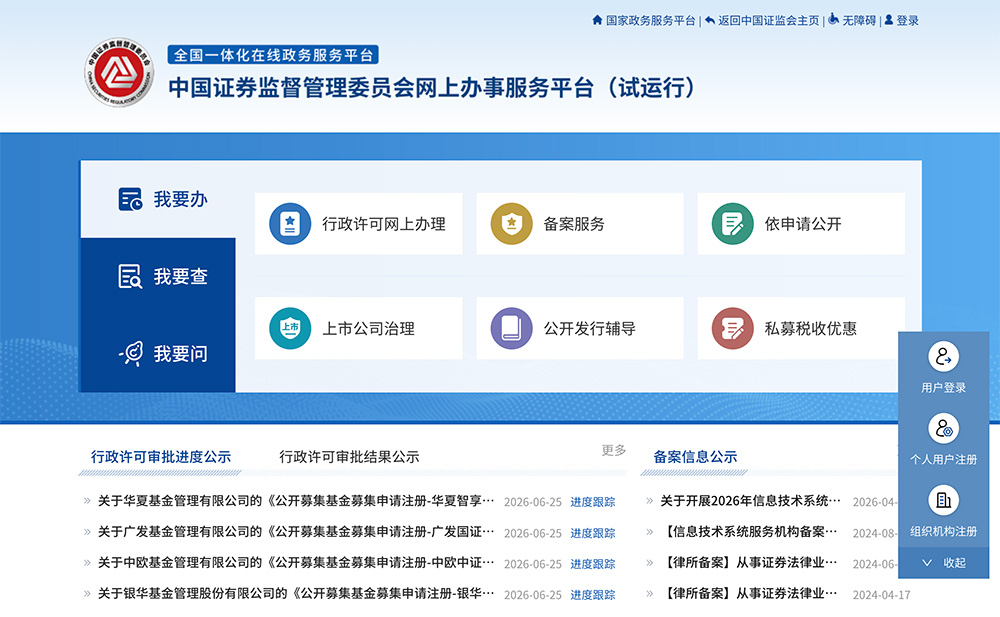Click 进度跟踪 for the 华夏基金 row

(x=592, y=502)
